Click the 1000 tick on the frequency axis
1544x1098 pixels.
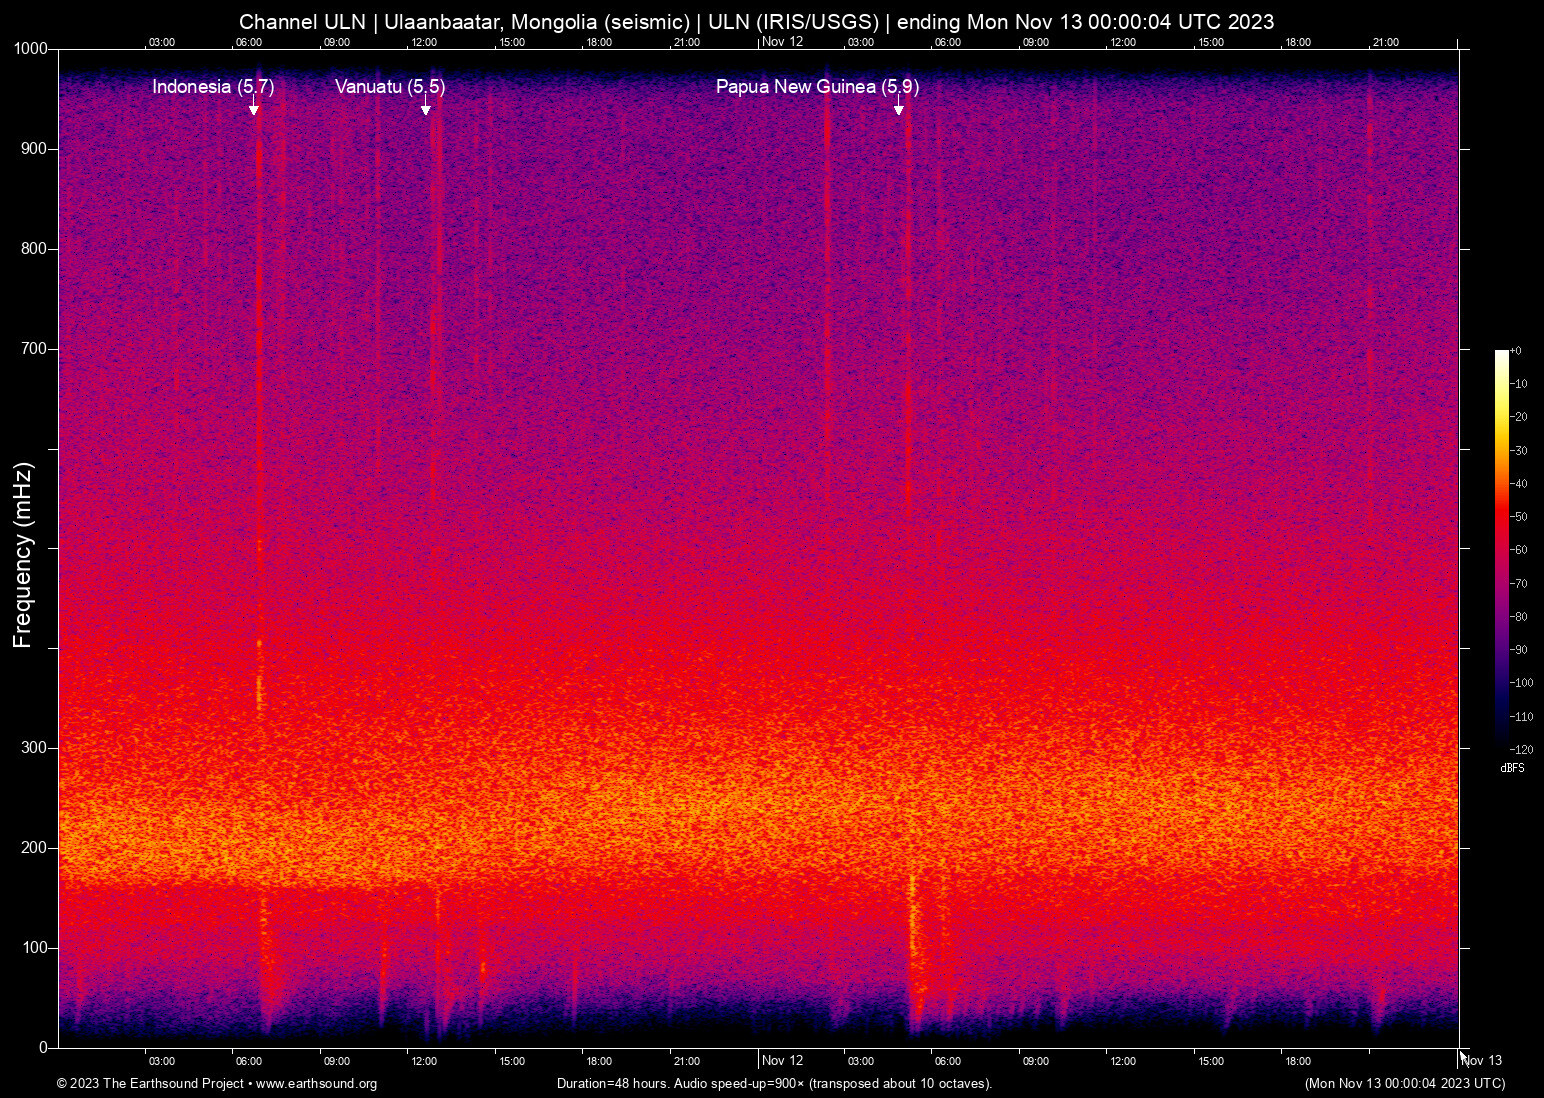pos(31,49)
